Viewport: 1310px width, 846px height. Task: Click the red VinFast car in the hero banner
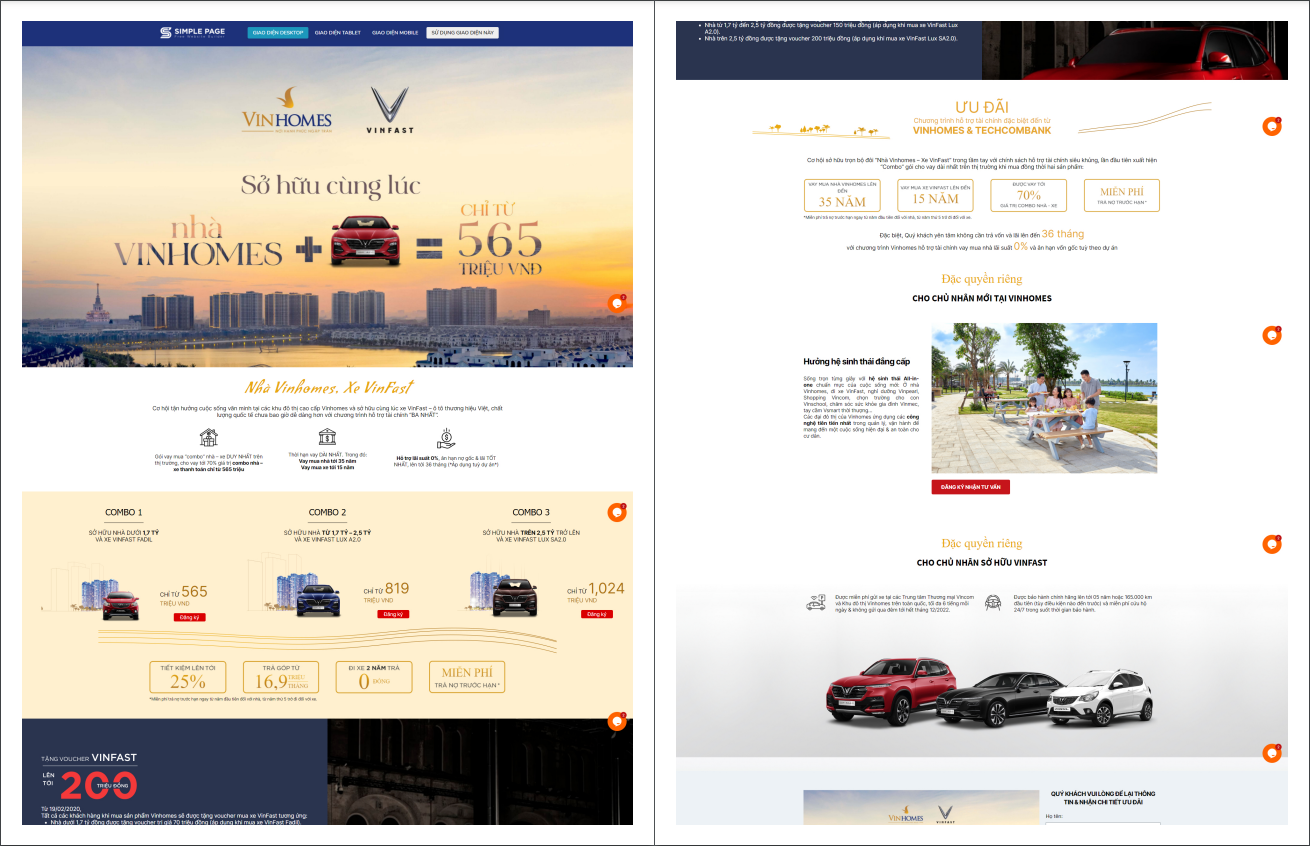tap(365, 241)
